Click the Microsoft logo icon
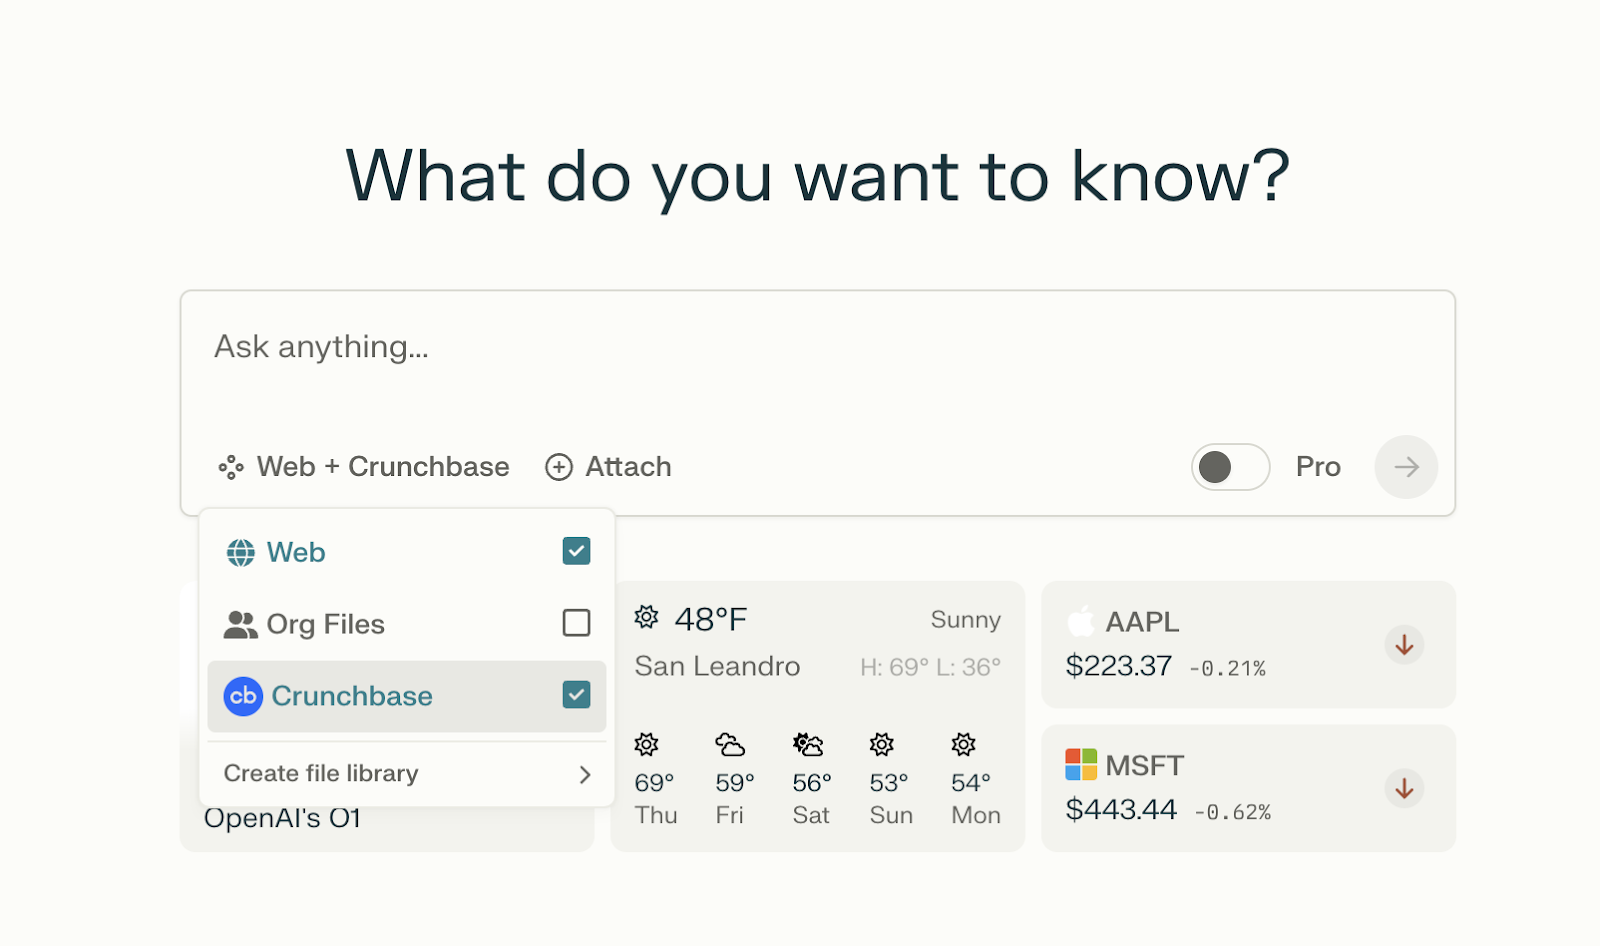The image size is (1600, 946). coord(1081,765)
